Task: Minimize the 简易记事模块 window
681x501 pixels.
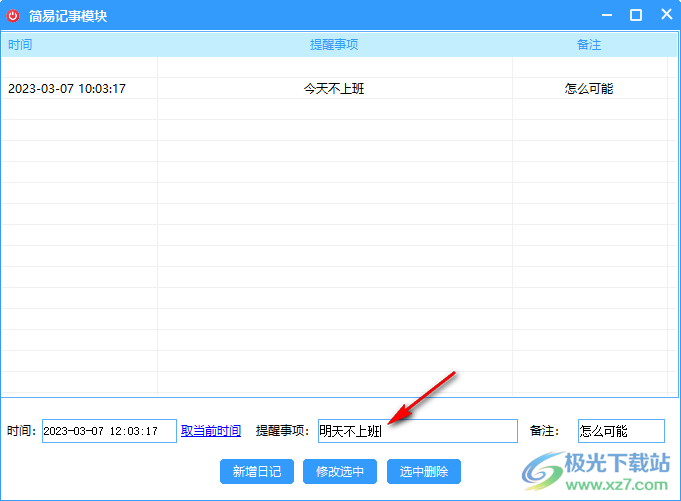Action: [x=605, y=15]
